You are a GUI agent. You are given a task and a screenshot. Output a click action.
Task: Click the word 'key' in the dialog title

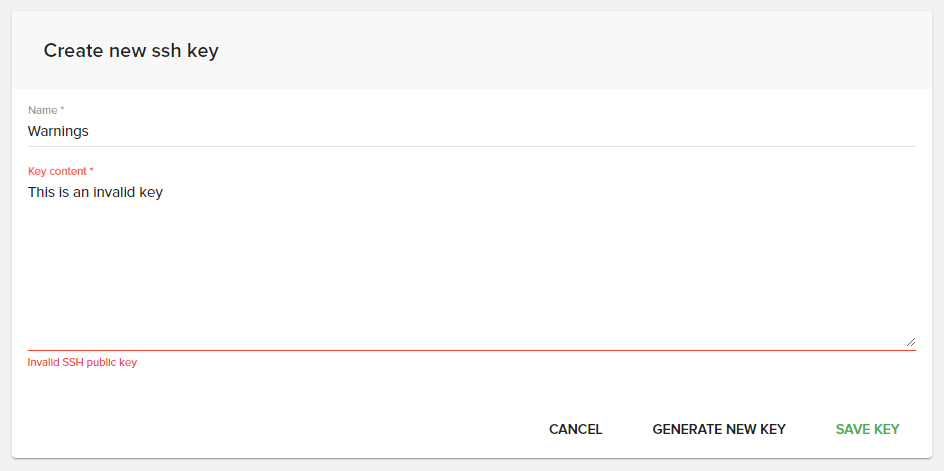tap(203, 50)
